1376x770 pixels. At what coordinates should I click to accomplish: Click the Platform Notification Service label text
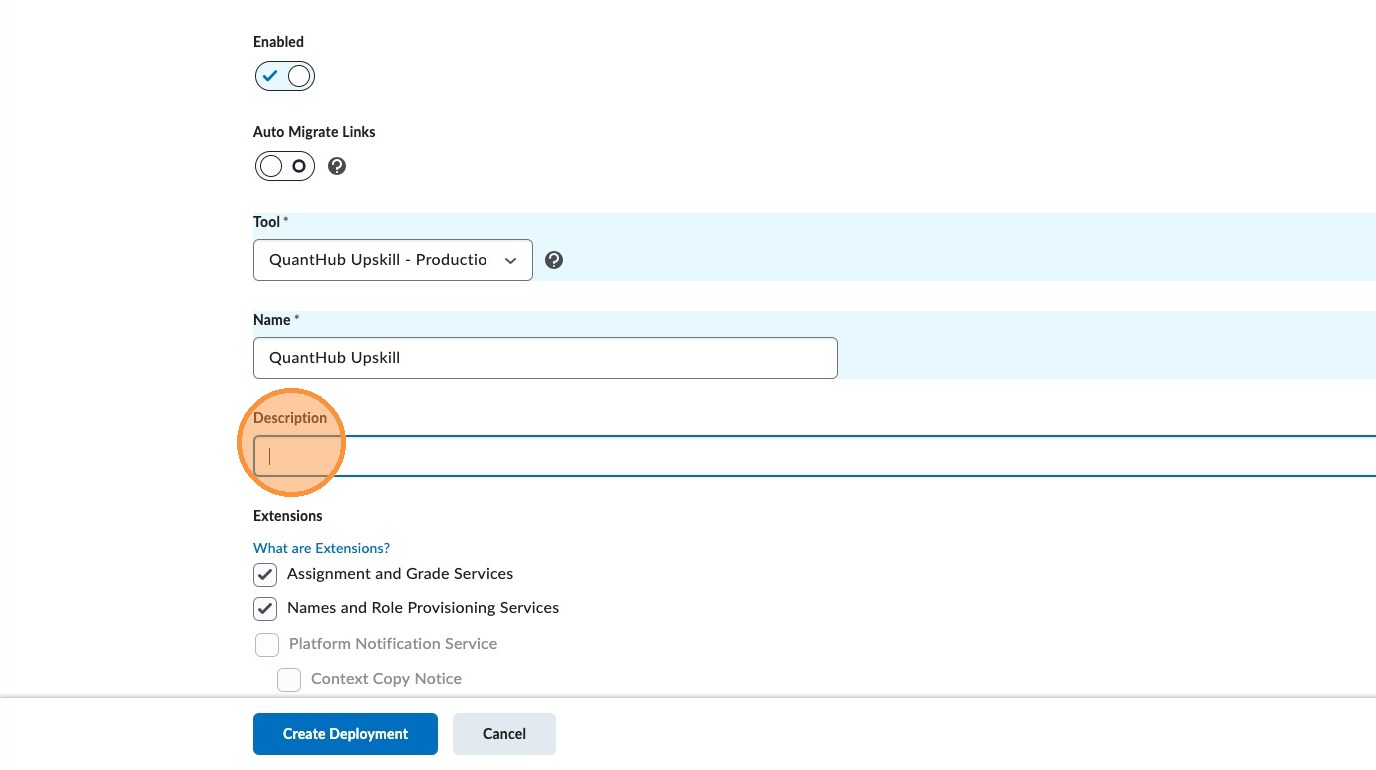click(393, 644)
